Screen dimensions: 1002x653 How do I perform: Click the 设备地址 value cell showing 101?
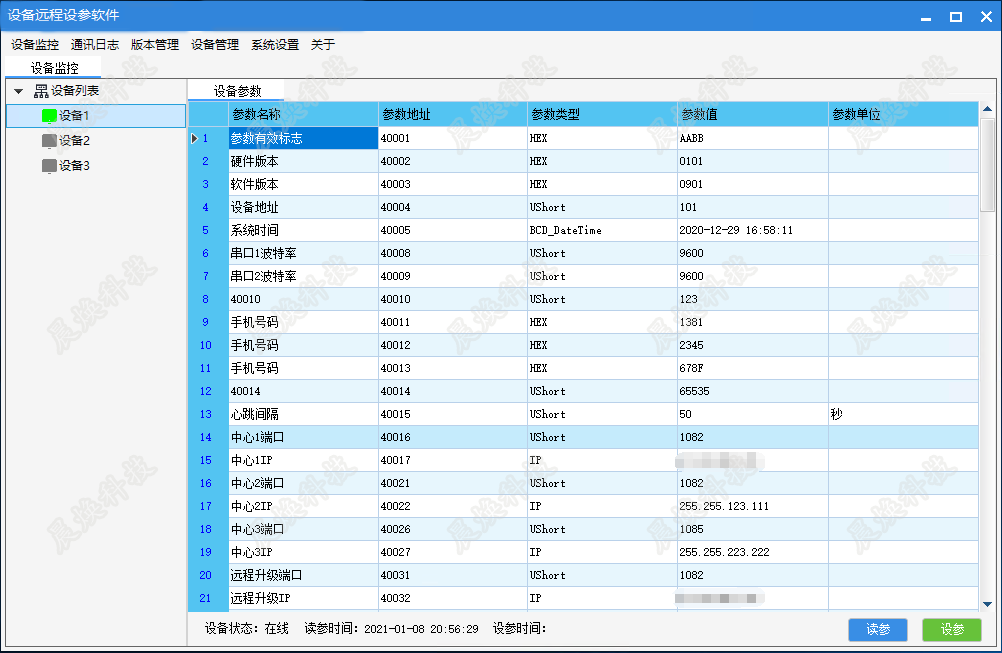751,207
